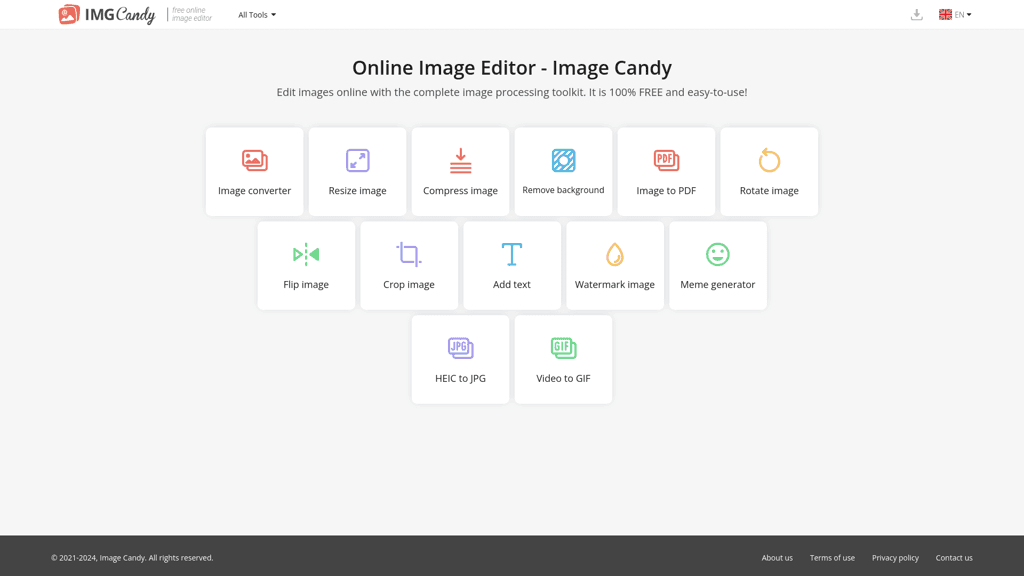Click the Watermark image droplet icon
The height and width of the screenshot is (576, 1024).
pyautogui.click(x=615, y=254)
